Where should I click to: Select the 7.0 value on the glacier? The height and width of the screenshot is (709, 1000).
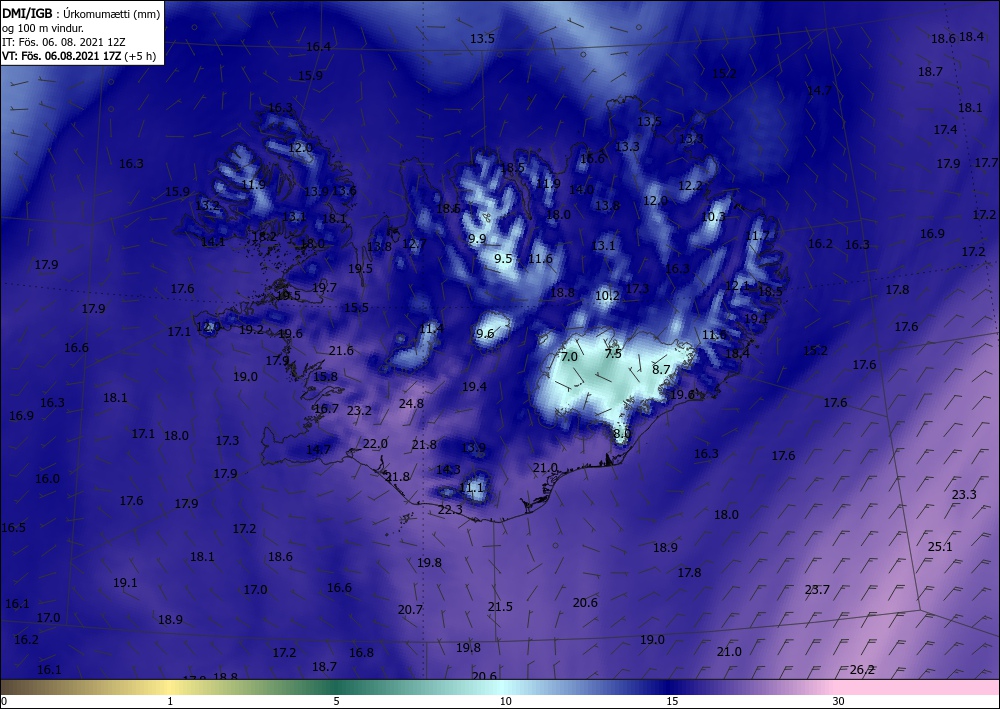coord(569,357)
